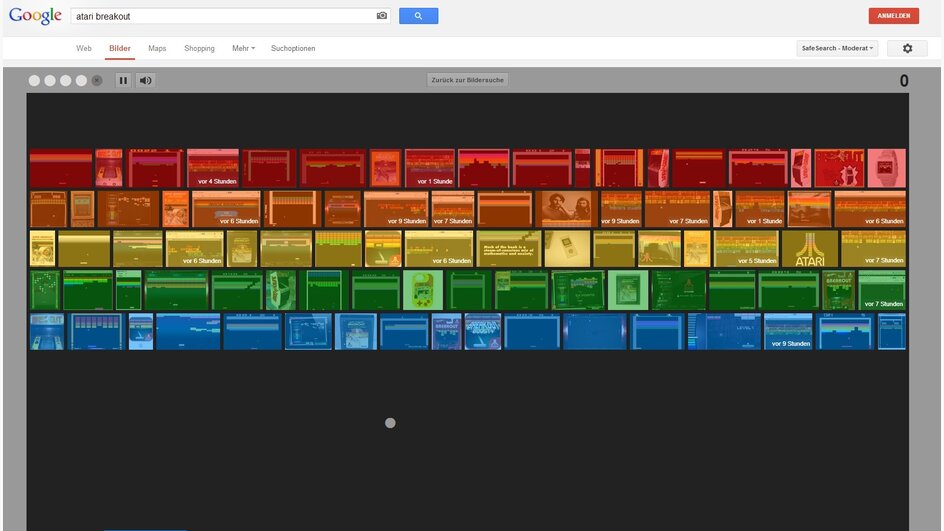Click the blue magnifier search button
The width and height of the screenshot is (944, 531).
tap(418, 16)
